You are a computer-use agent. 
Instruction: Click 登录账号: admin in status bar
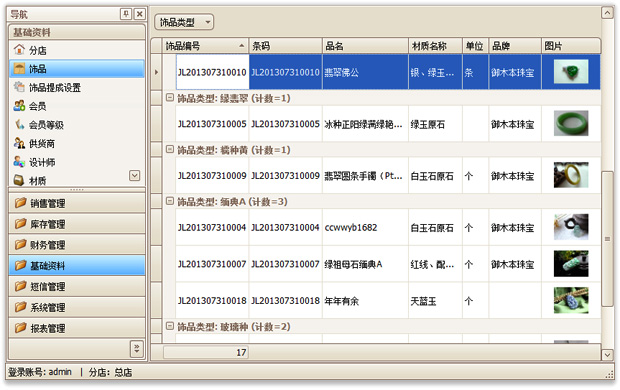(x=40, y=372)
